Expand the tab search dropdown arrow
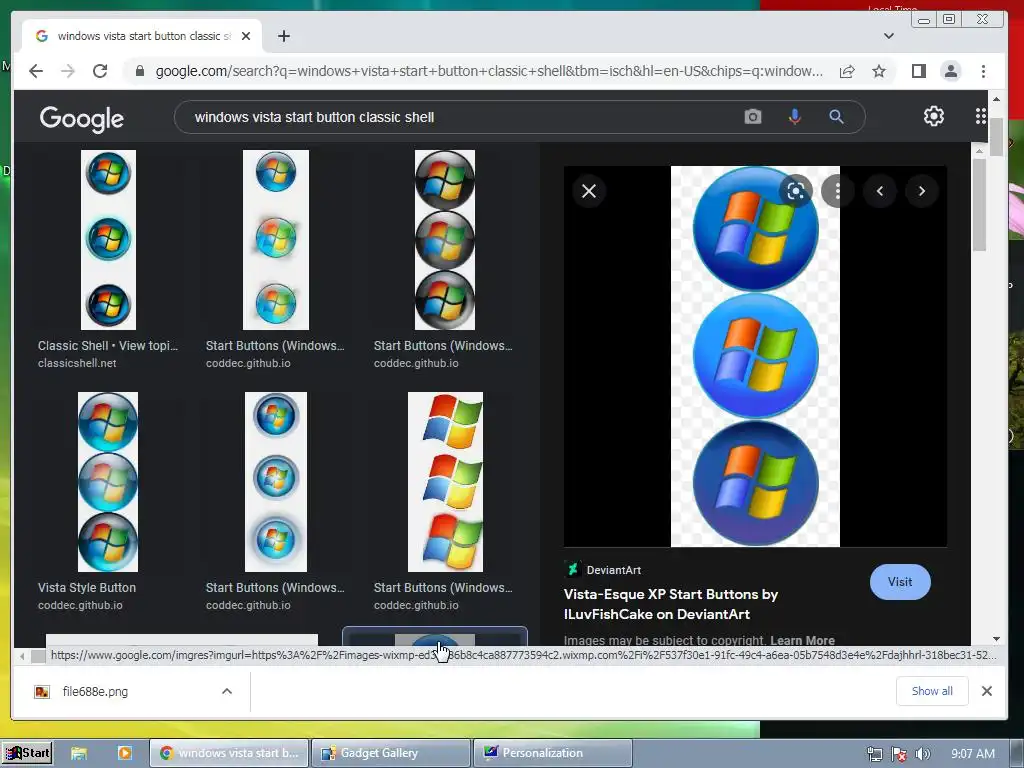The height and width of the screenshot is (768, 1024). (x=888, y=36)
